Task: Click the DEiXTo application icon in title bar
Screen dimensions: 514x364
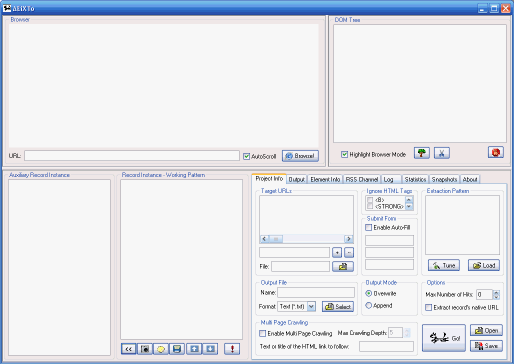Action: pos(7,8)
